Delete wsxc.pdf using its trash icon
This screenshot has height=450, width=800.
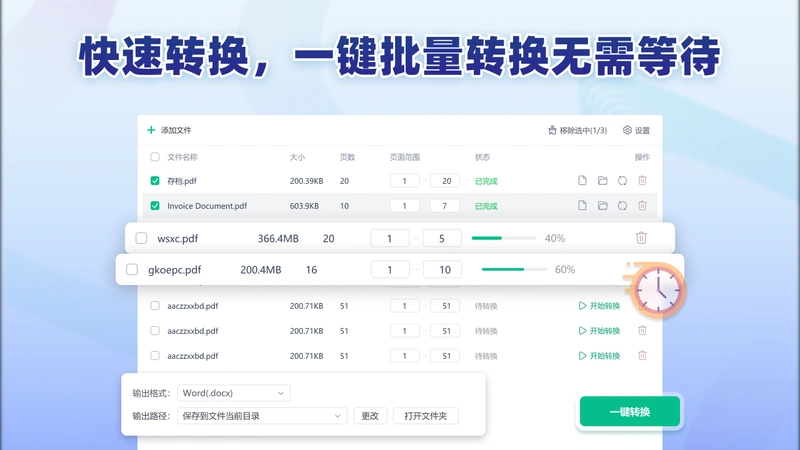pos(641,238)
